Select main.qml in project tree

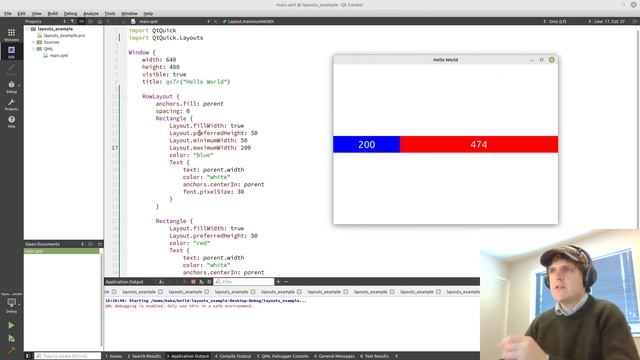tap(59, 55)
